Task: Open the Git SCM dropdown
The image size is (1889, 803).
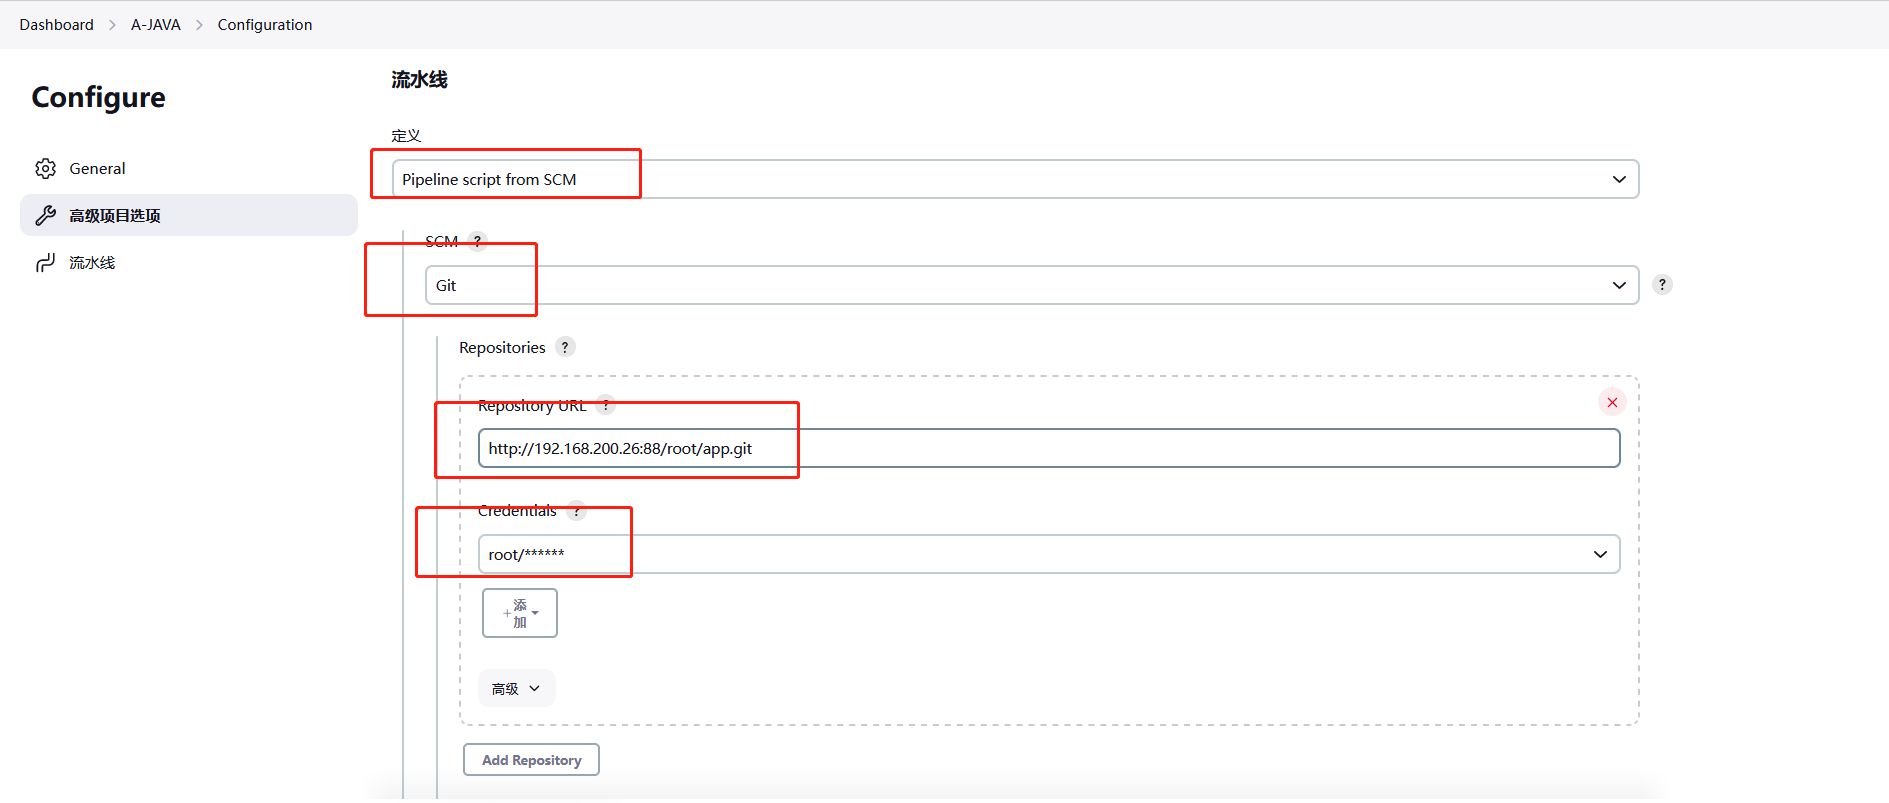Action: (x=1032, y=285)
